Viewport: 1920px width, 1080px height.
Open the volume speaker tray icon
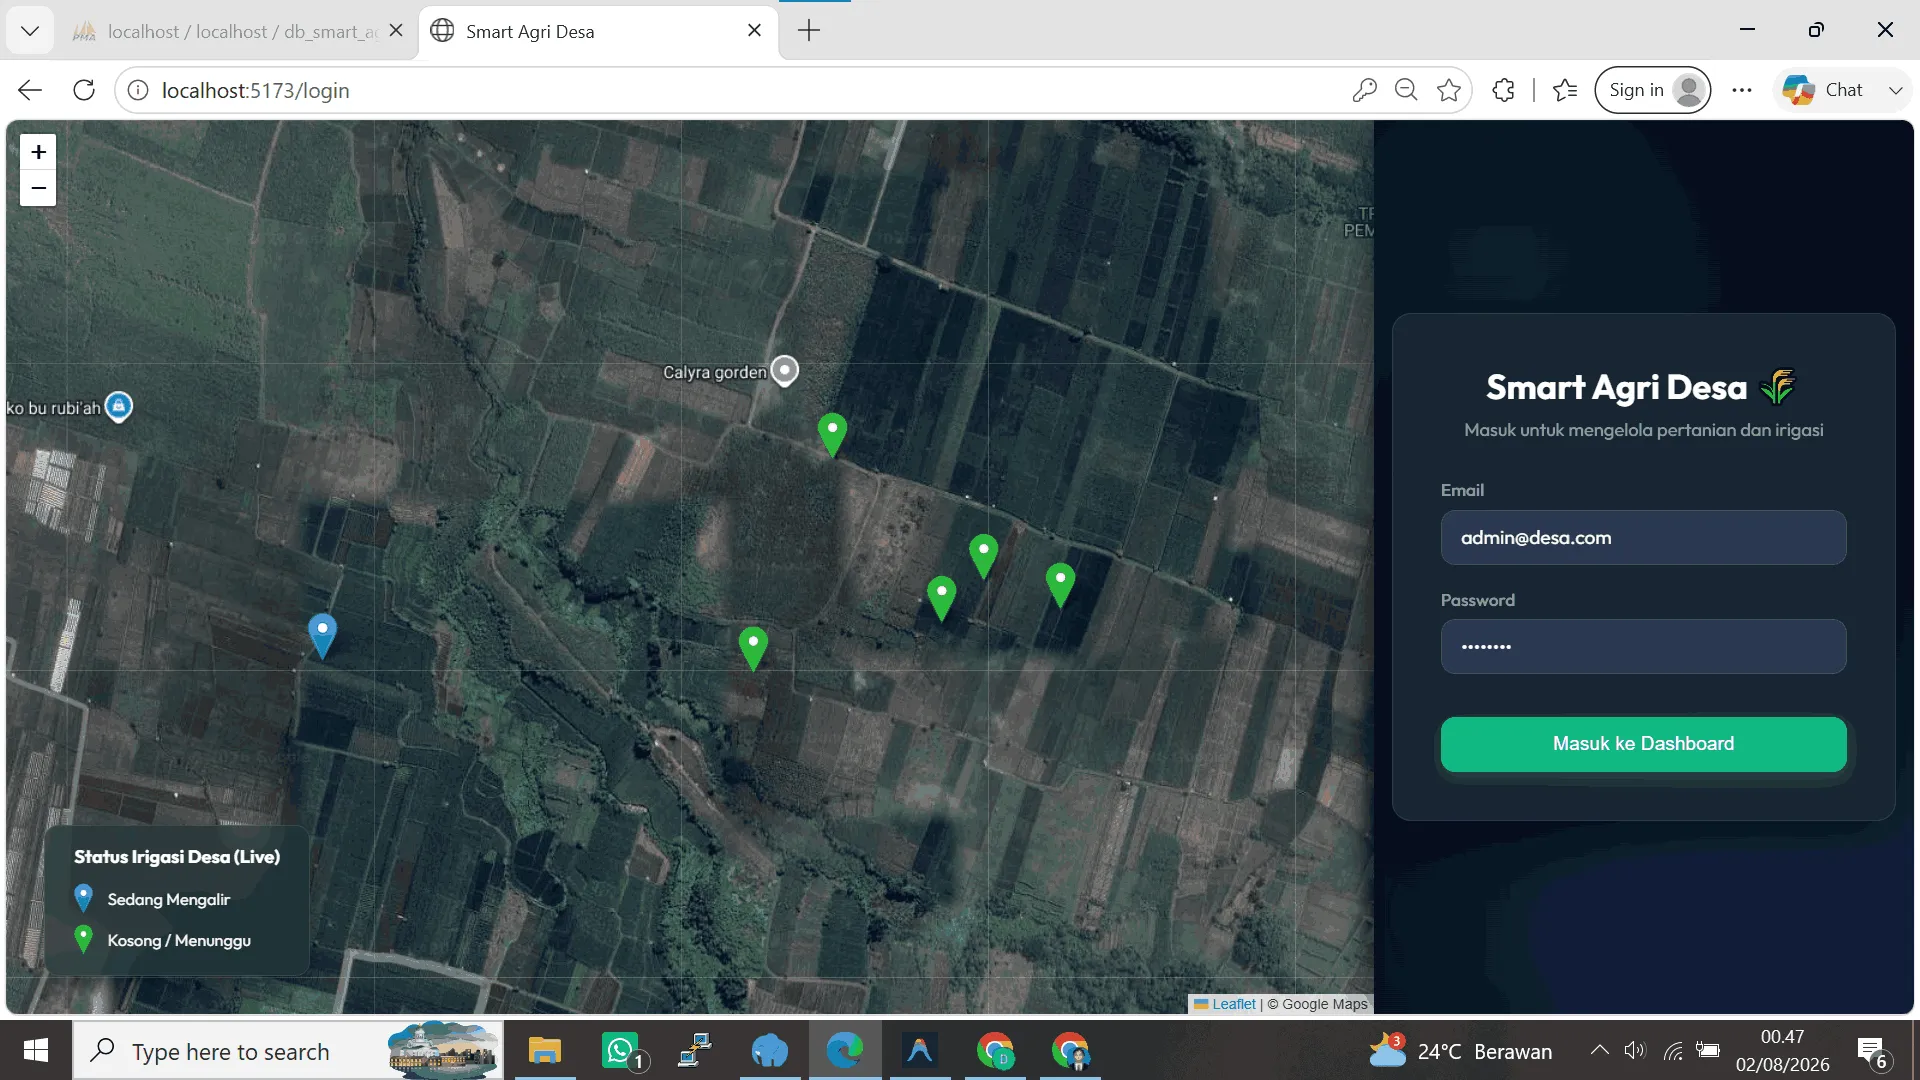pyautogui.click(x=1634, y=1051)
